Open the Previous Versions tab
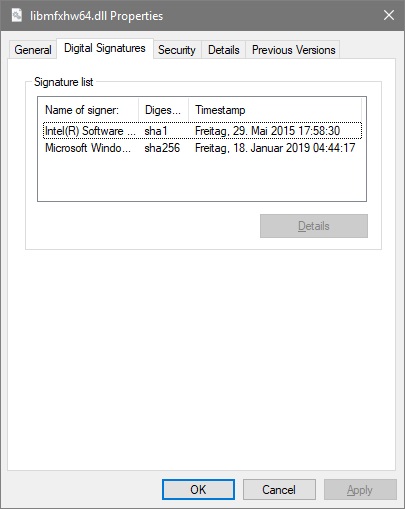Screen dimensions: 405x509 [x=293, y=50]
